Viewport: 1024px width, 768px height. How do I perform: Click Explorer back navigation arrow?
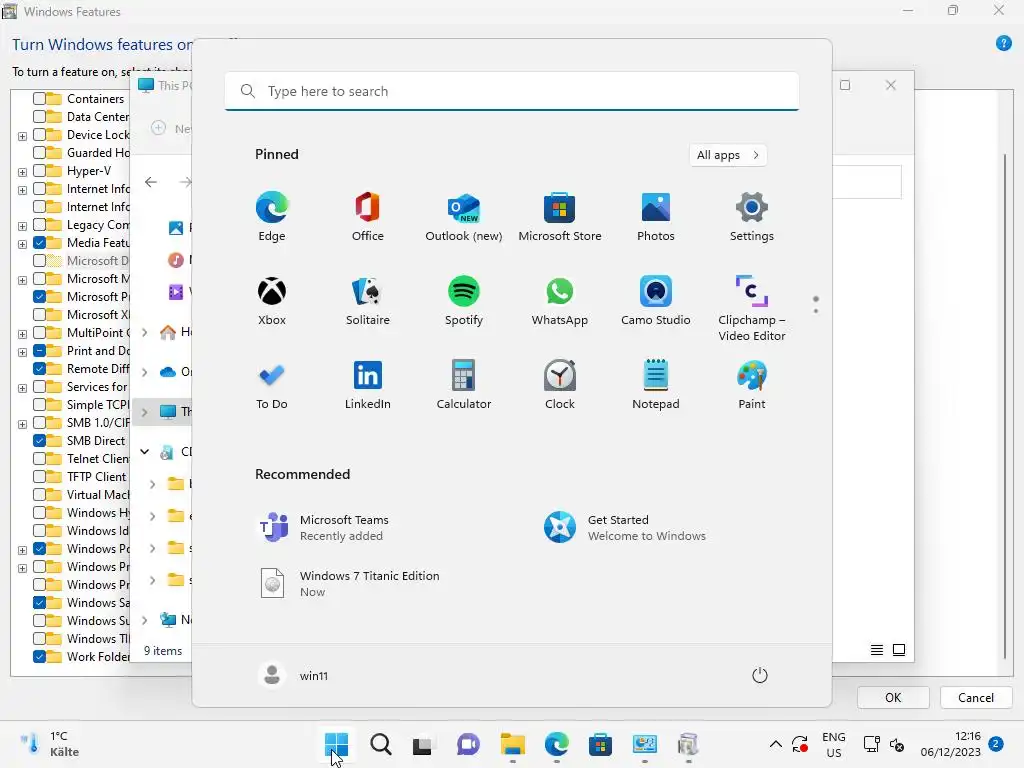(151, 182)
